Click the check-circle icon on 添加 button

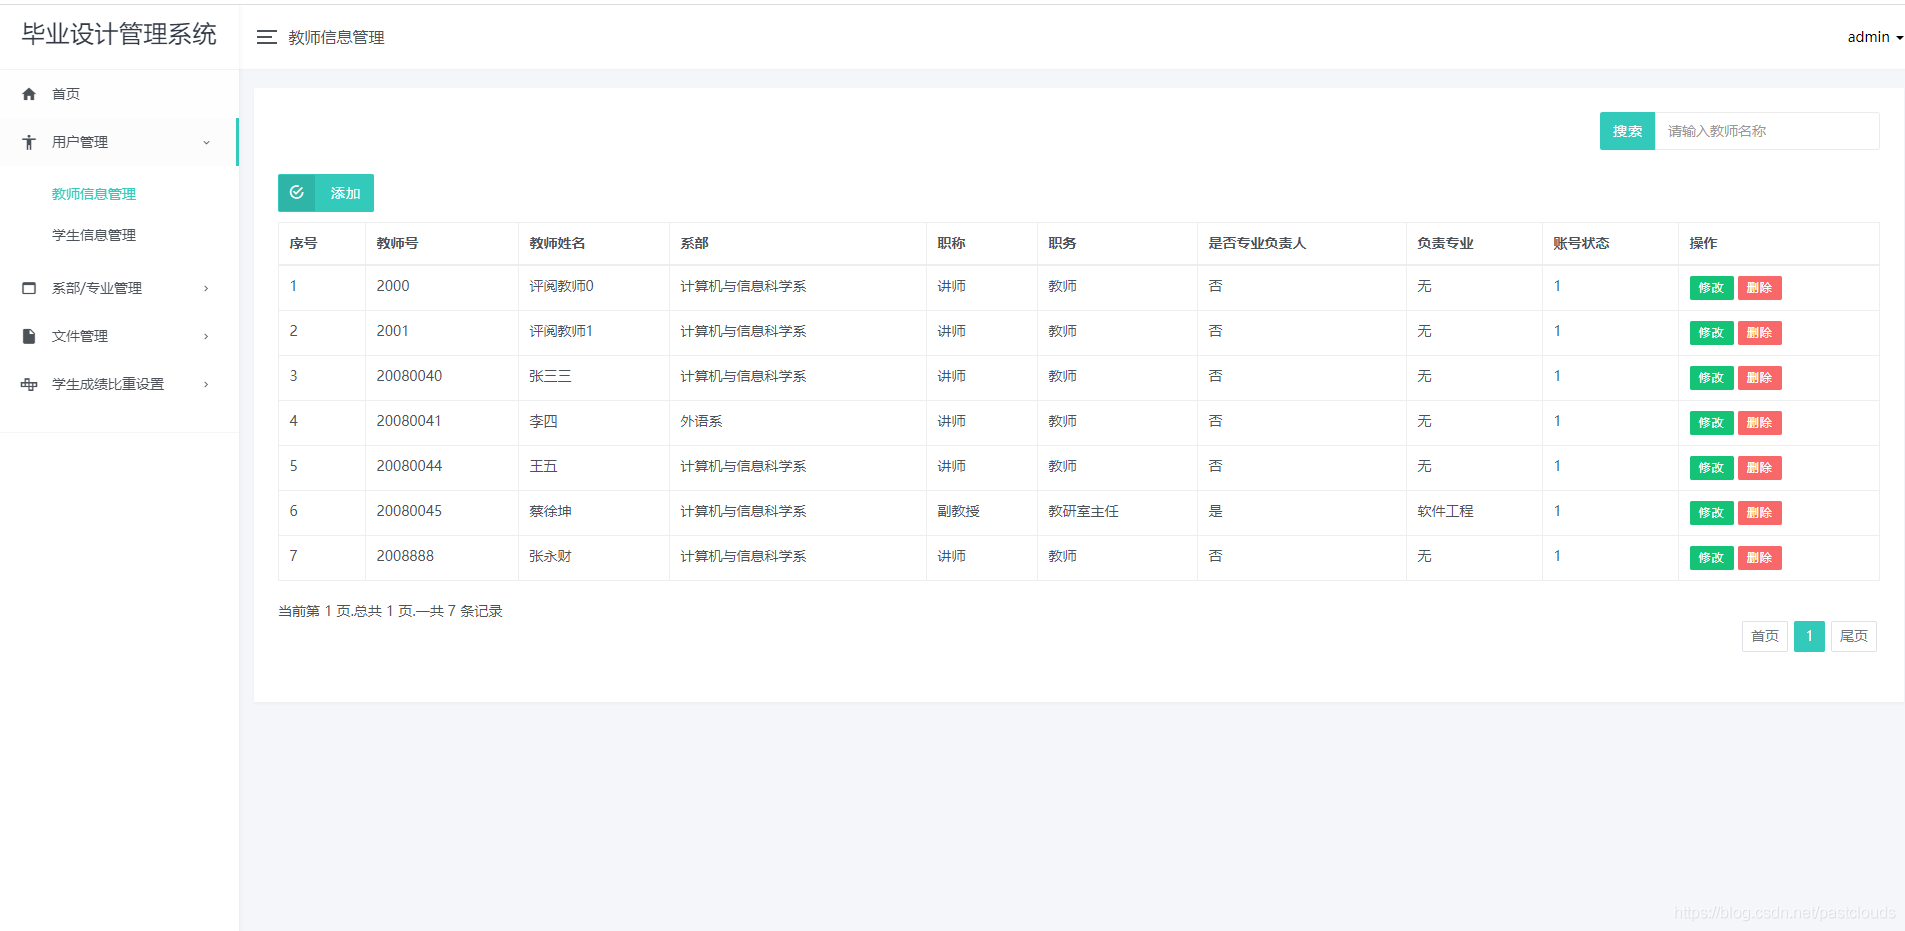(297, 193)
